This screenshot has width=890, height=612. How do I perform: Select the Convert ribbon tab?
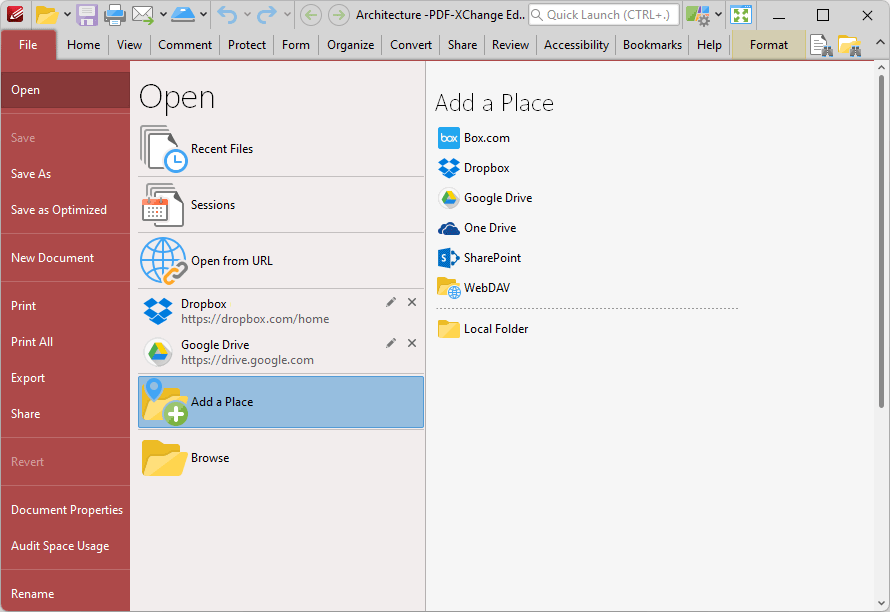[411, 45]
